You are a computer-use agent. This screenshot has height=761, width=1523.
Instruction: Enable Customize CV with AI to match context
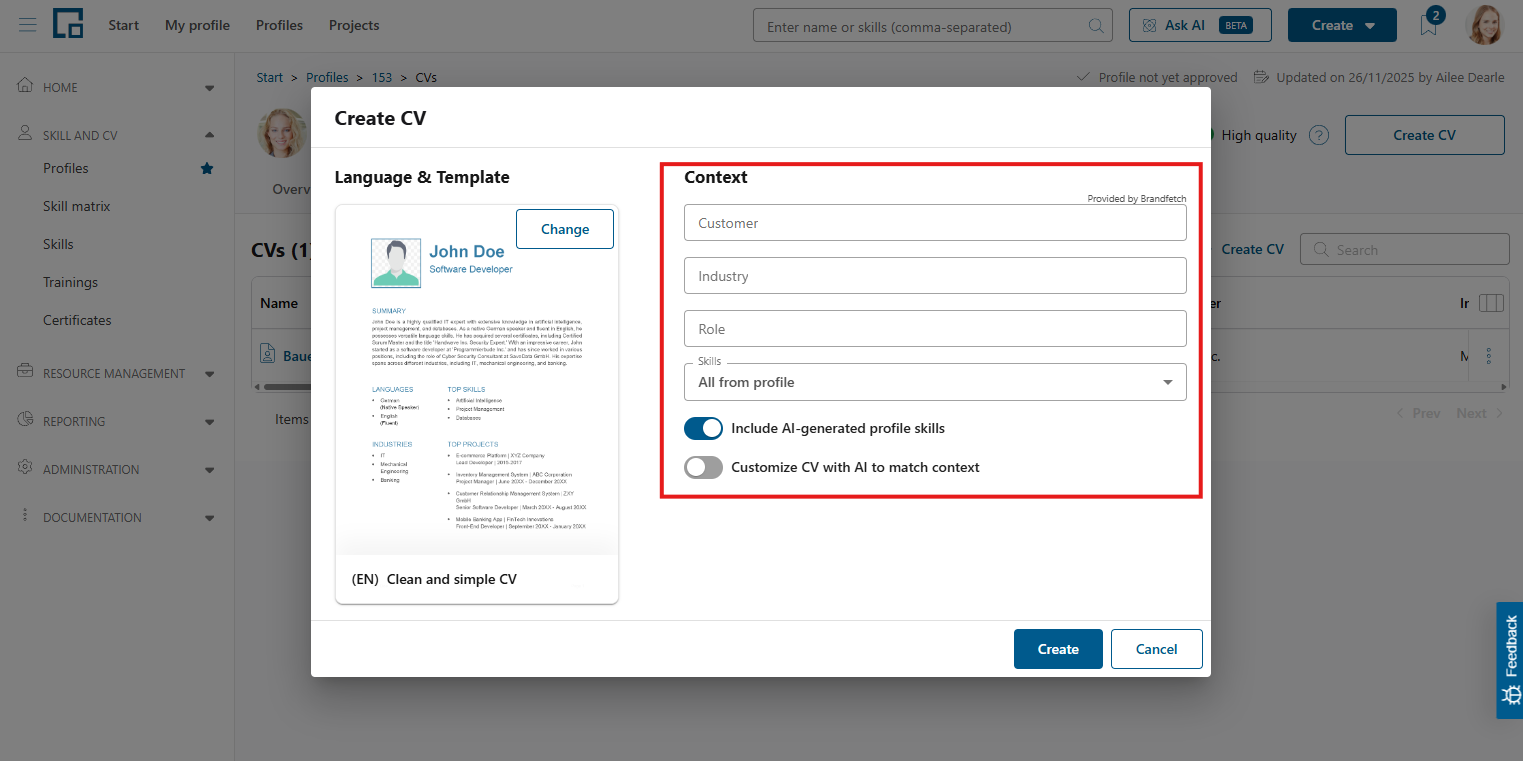703,467
